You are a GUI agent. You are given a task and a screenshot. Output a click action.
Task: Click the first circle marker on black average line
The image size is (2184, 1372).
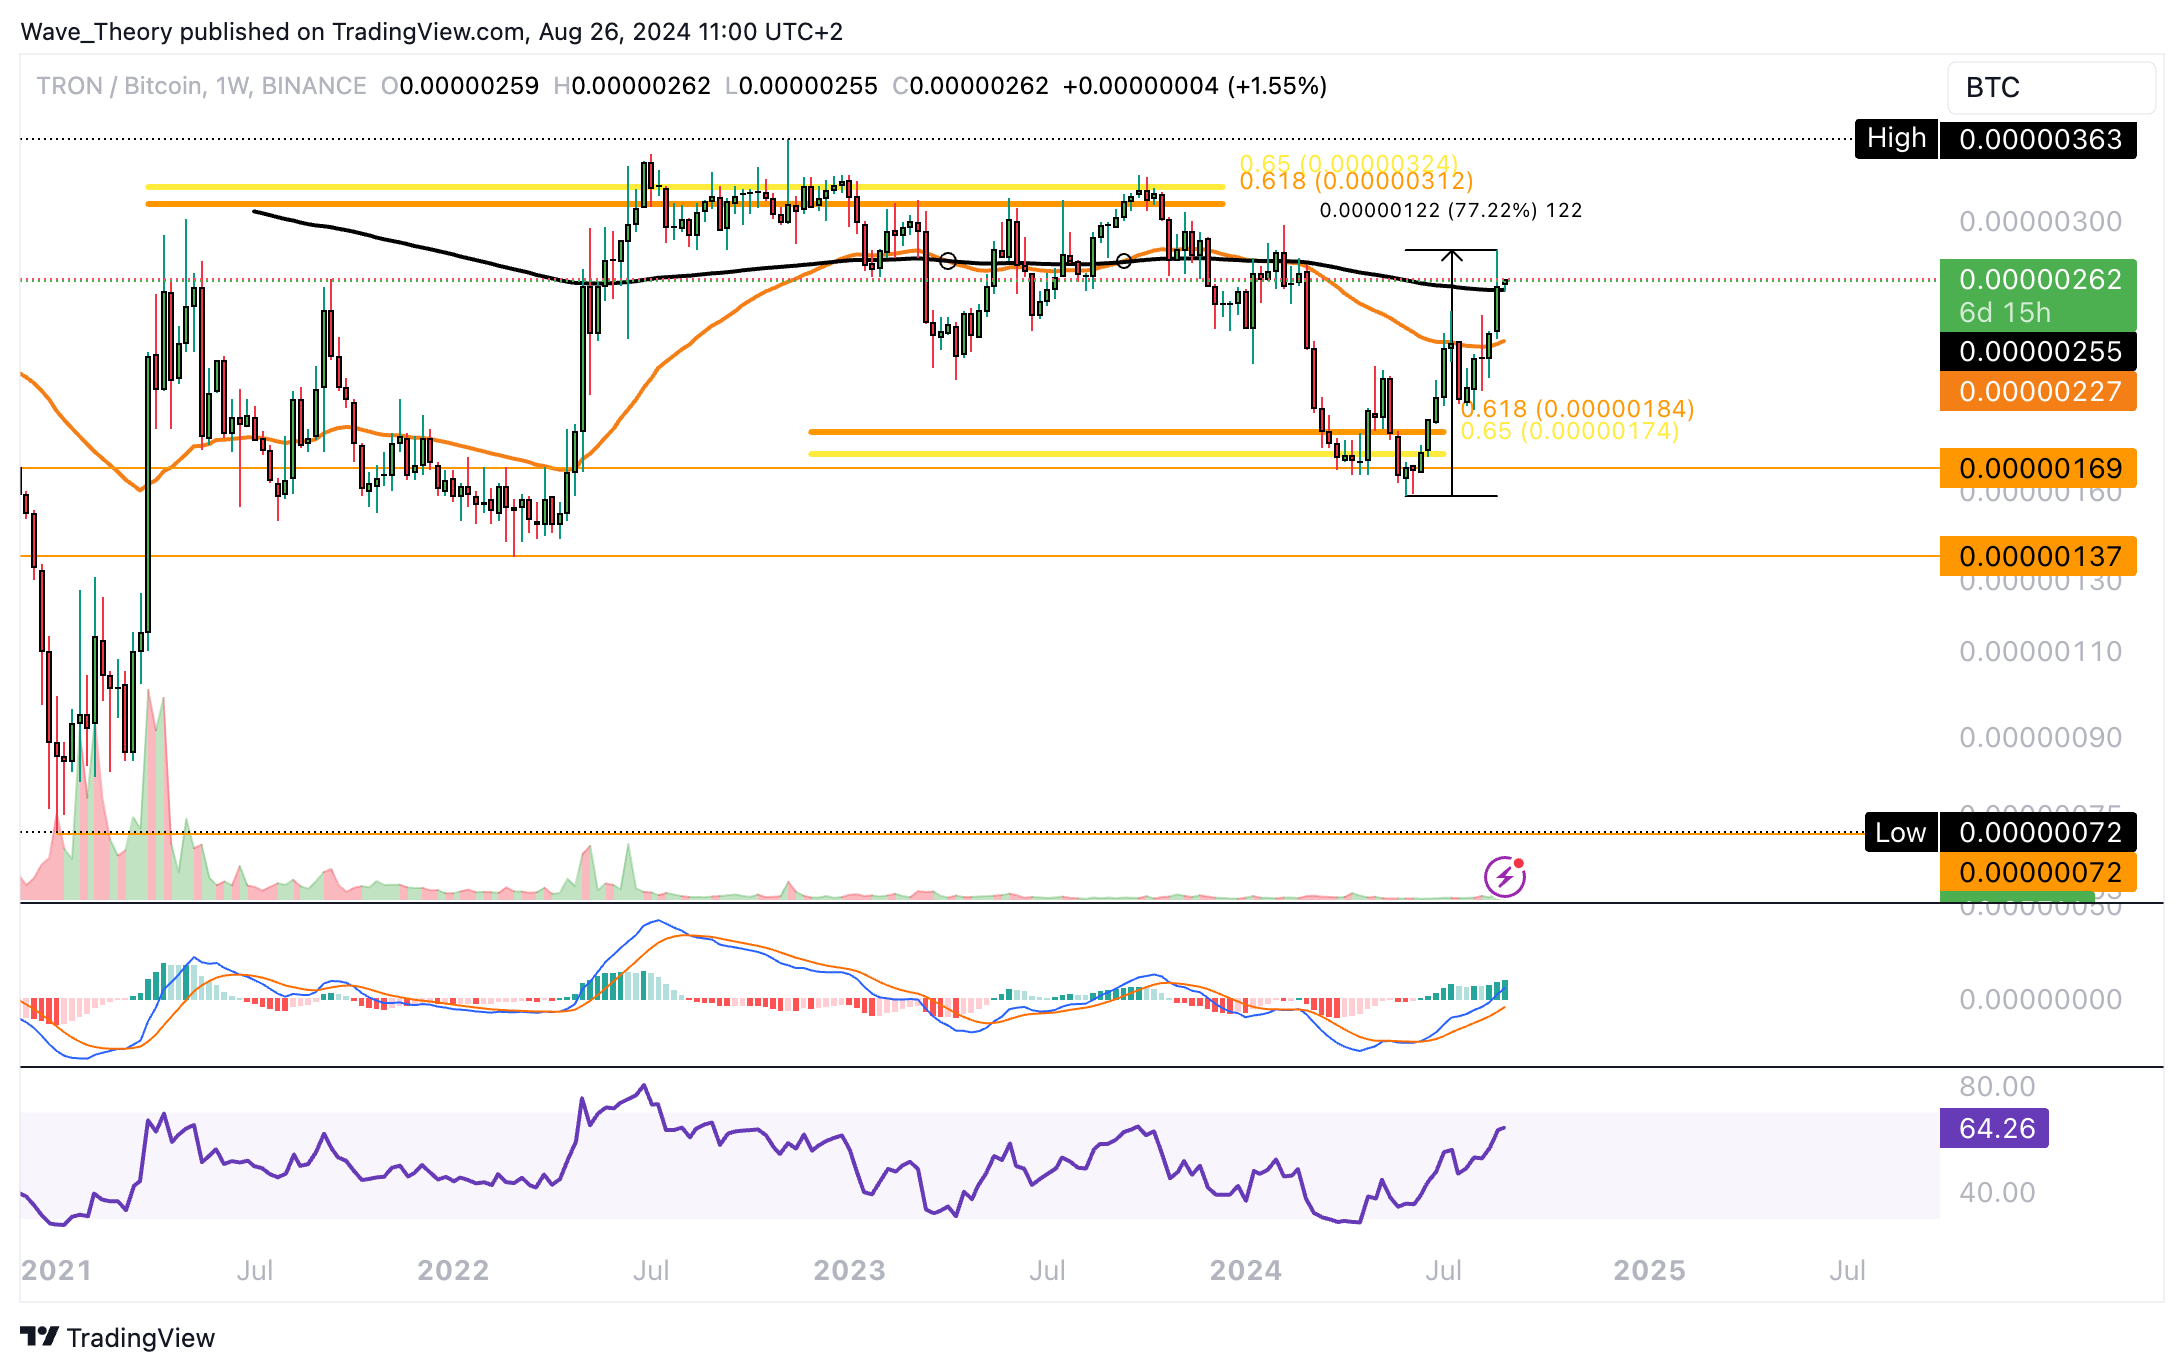(948, 261)
